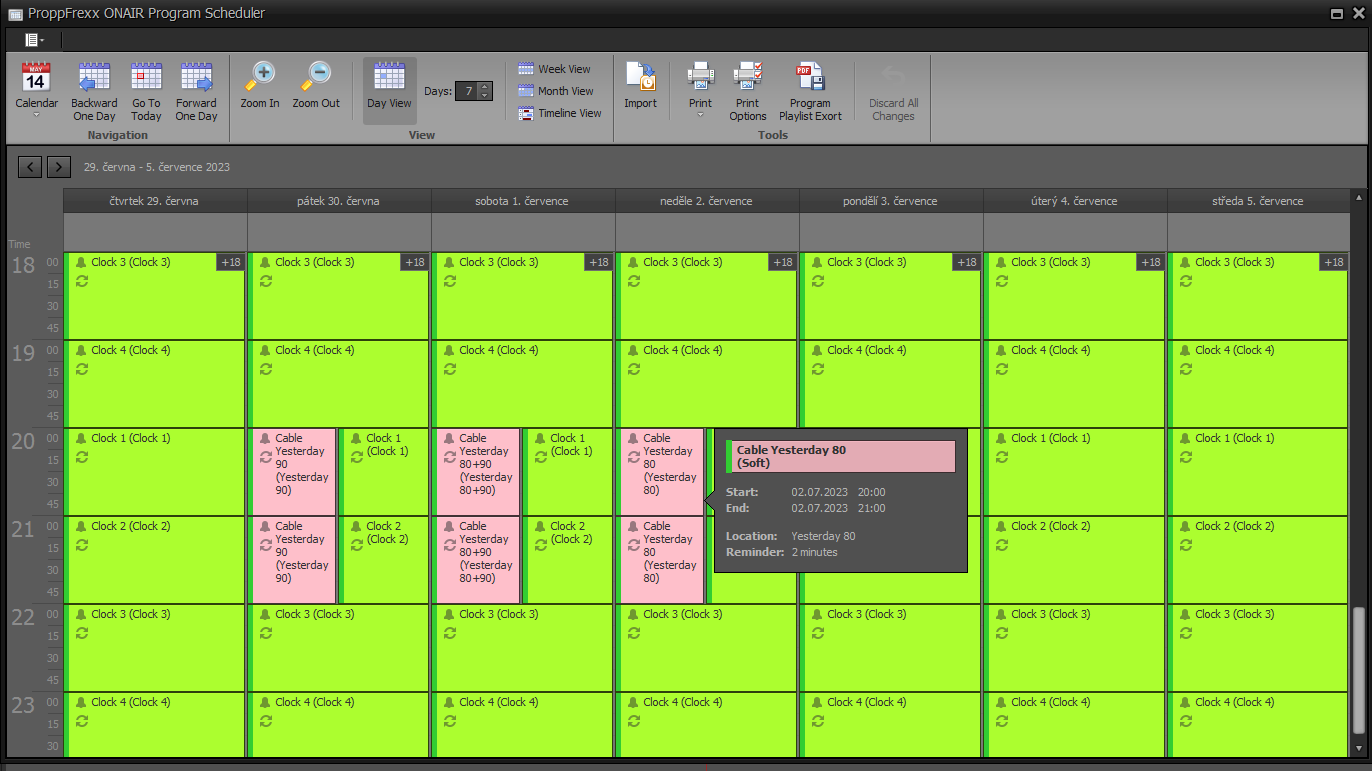This screenshot has width=1372, height=771.
Task: Show +18 more items on čtvrtek 29. června
Action: pyautogui.click(x=231, y=262)
